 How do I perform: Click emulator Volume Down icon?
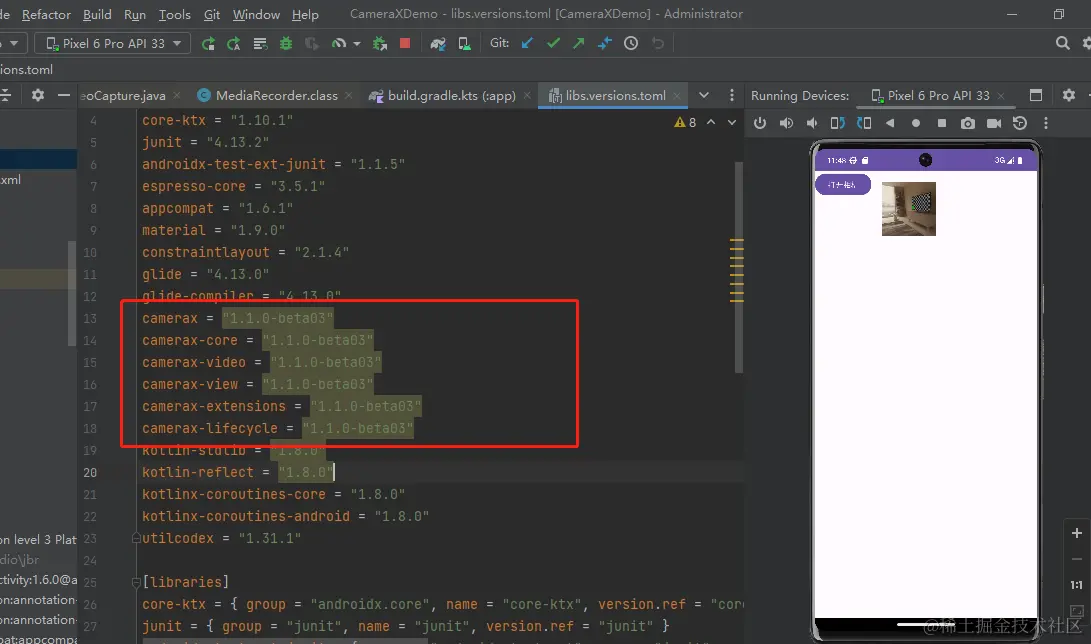tap(812, 123)
